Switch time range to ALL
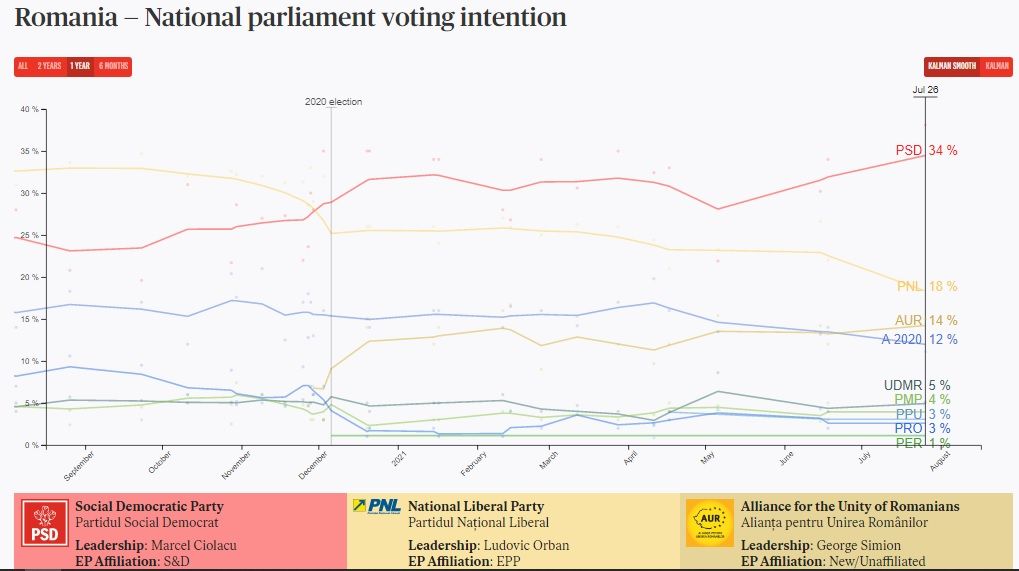 pos(23,67)
